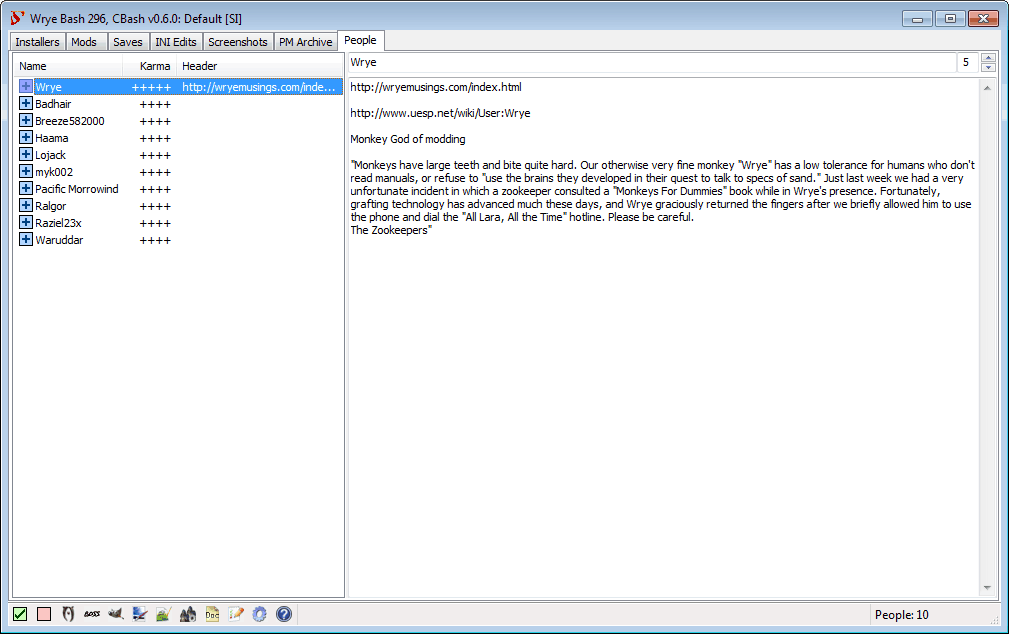Click the Wrye Bash logo in title bar
The width and height of the screenshot is (1009, 634).
click(x=17, y=18)
